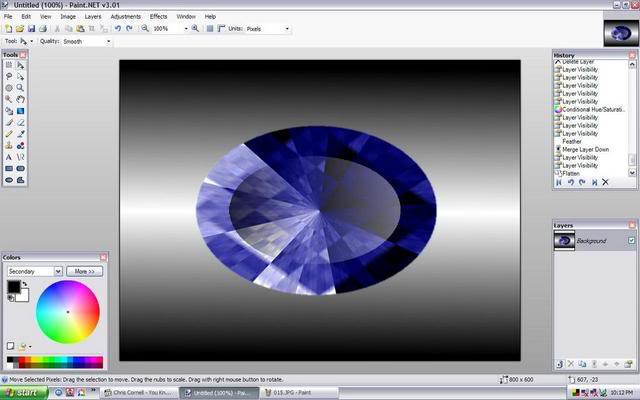
Task: Click the image thumbnail at top right
Action: 621,33
